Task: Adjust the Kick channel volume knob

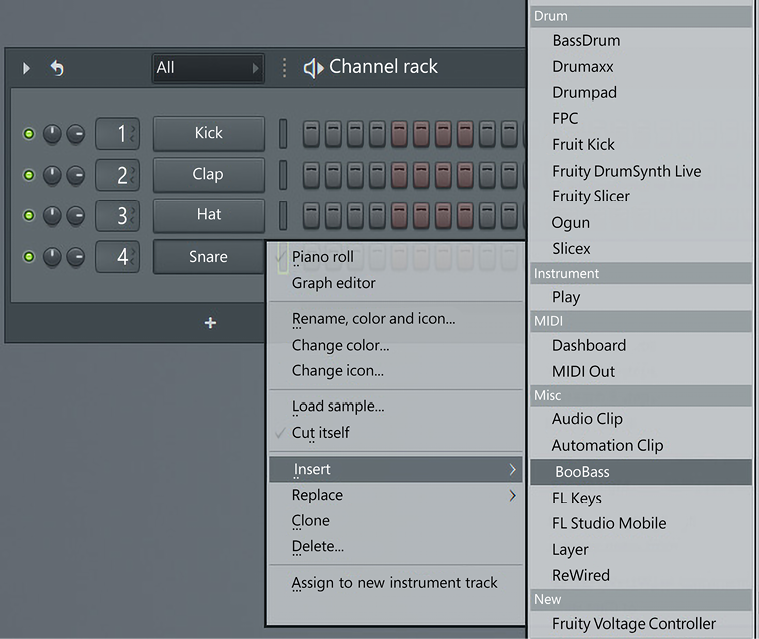Action: [76, 134]
